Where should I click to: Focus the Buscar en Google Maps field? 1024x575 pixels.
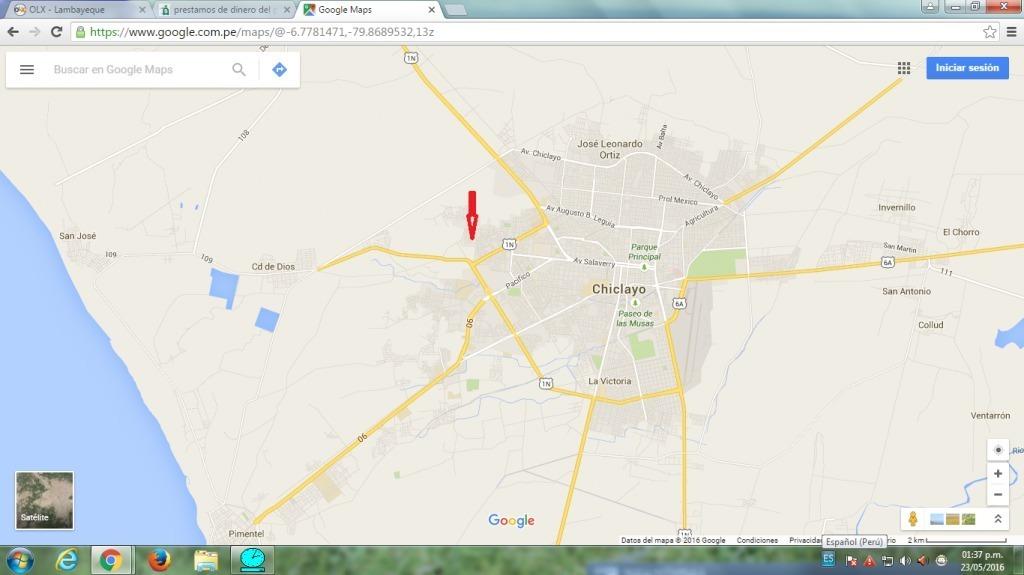140,69
